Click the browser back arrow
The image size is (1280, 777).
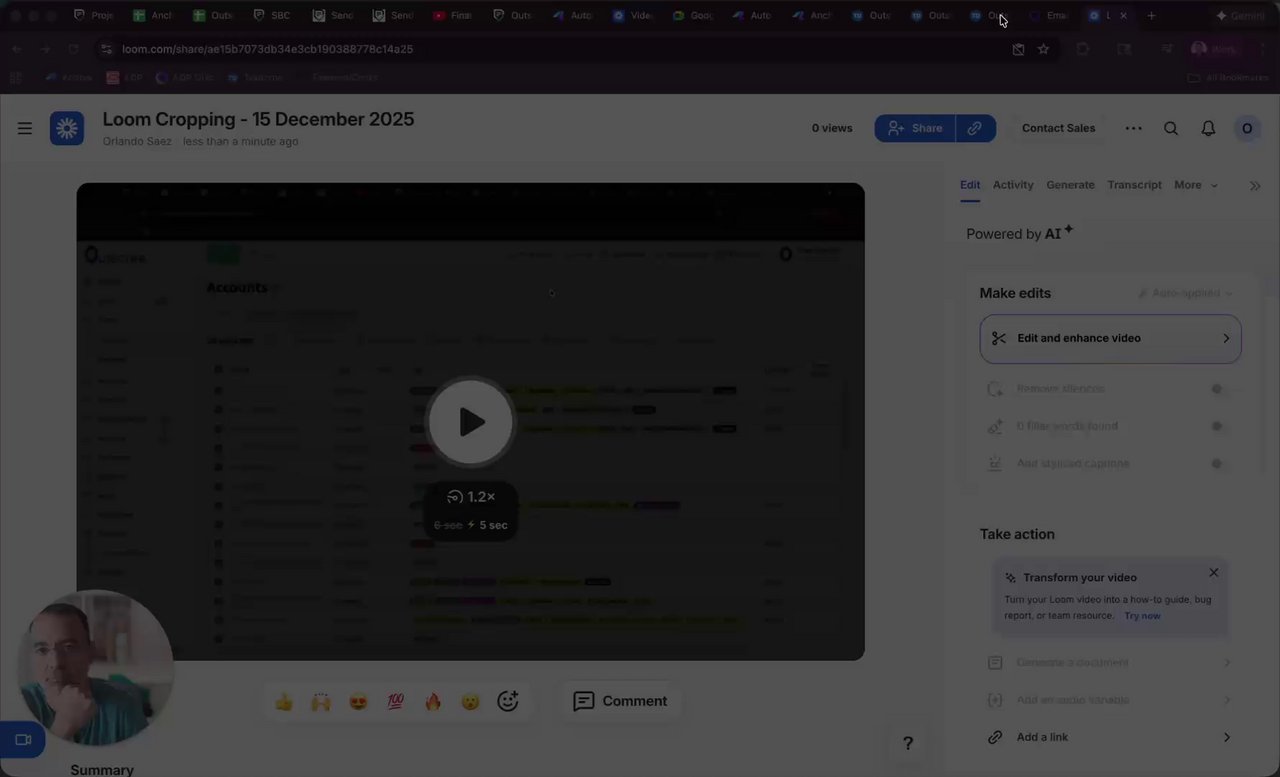pos(17,49)
